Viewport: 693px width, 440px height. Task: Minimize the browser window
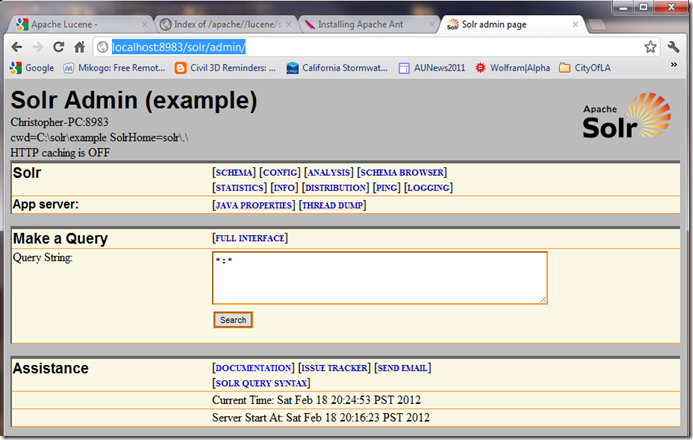pyautogui.click(x=624, y=6)
